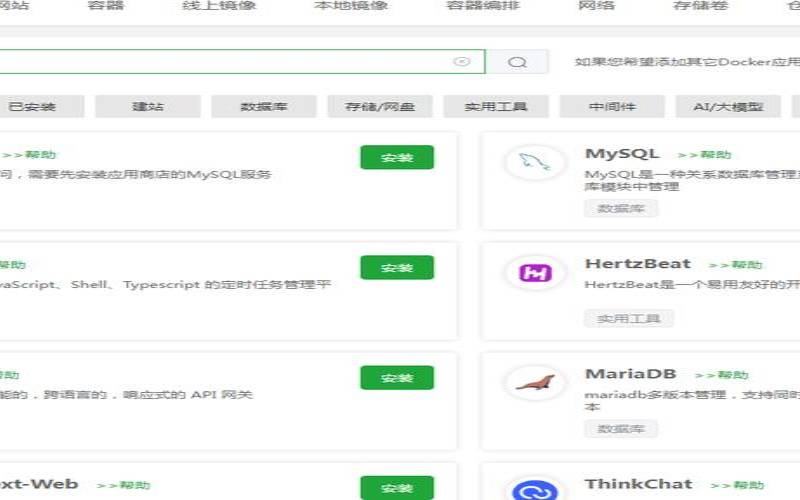Open the 网络 tab
Screen dimensions: 800x500
tap(596, 6)
